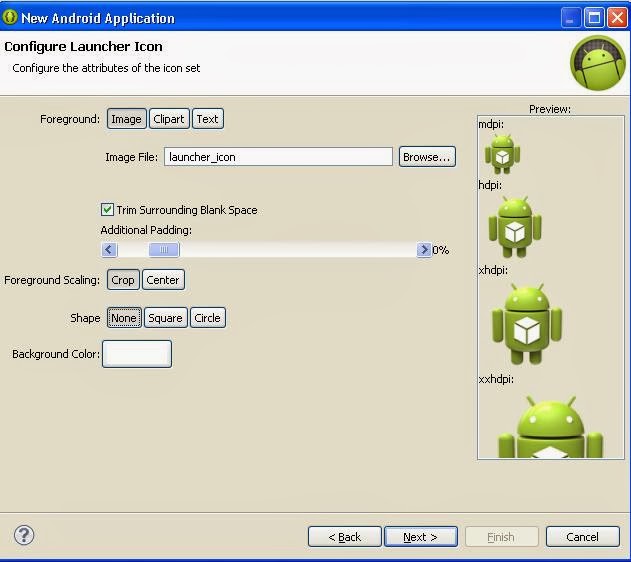The width and height of the screenshot is (631, 562).
Task: Click the padding slider track right of thumb
Action: (x=298, y=250)
